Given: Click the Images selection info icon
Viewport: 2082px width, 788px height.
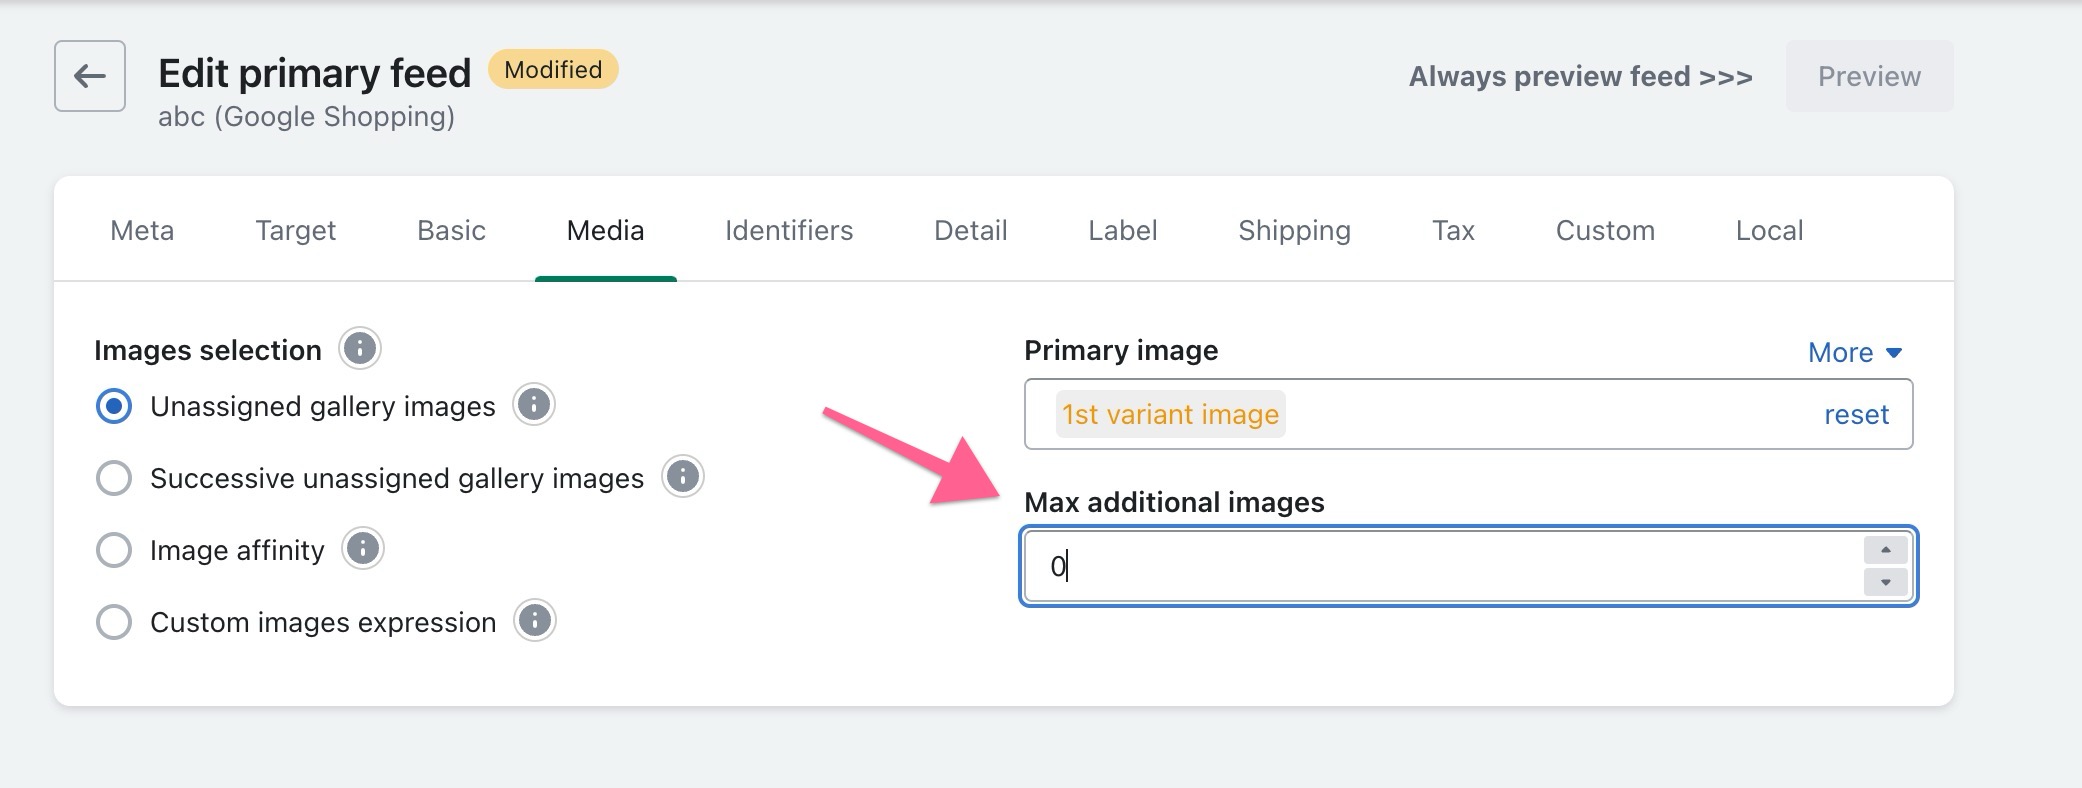Looking at the screenshot, I should [x=359, y=349].
